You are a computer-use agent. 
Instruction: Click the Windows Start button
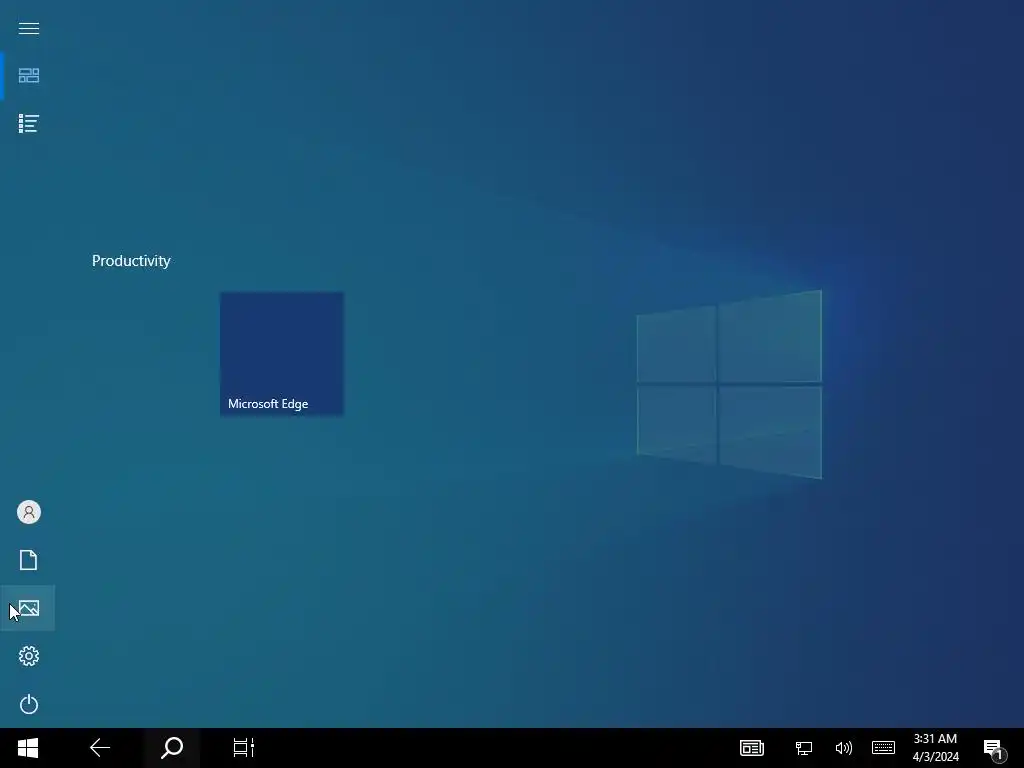click(28, 748)
